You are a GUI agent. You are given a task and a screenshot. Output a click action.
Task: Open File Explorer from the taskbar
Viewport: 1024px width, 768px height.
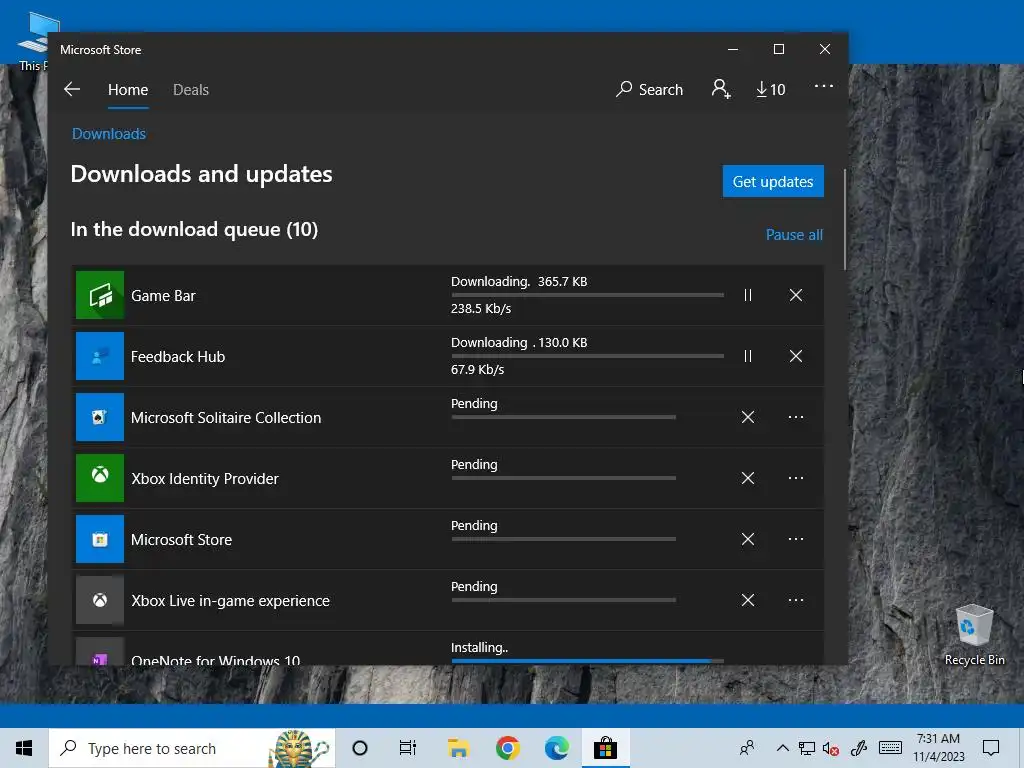(x=458, y=748)
